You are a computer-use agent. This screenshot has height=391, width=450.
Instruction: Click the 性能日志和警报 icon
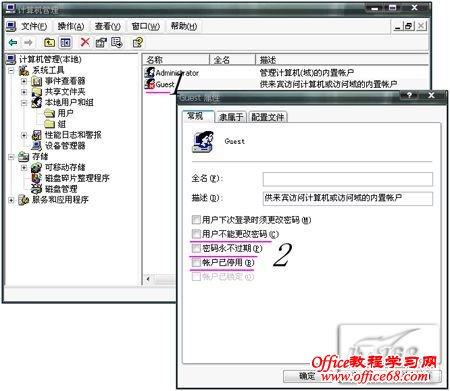(36, 135)
